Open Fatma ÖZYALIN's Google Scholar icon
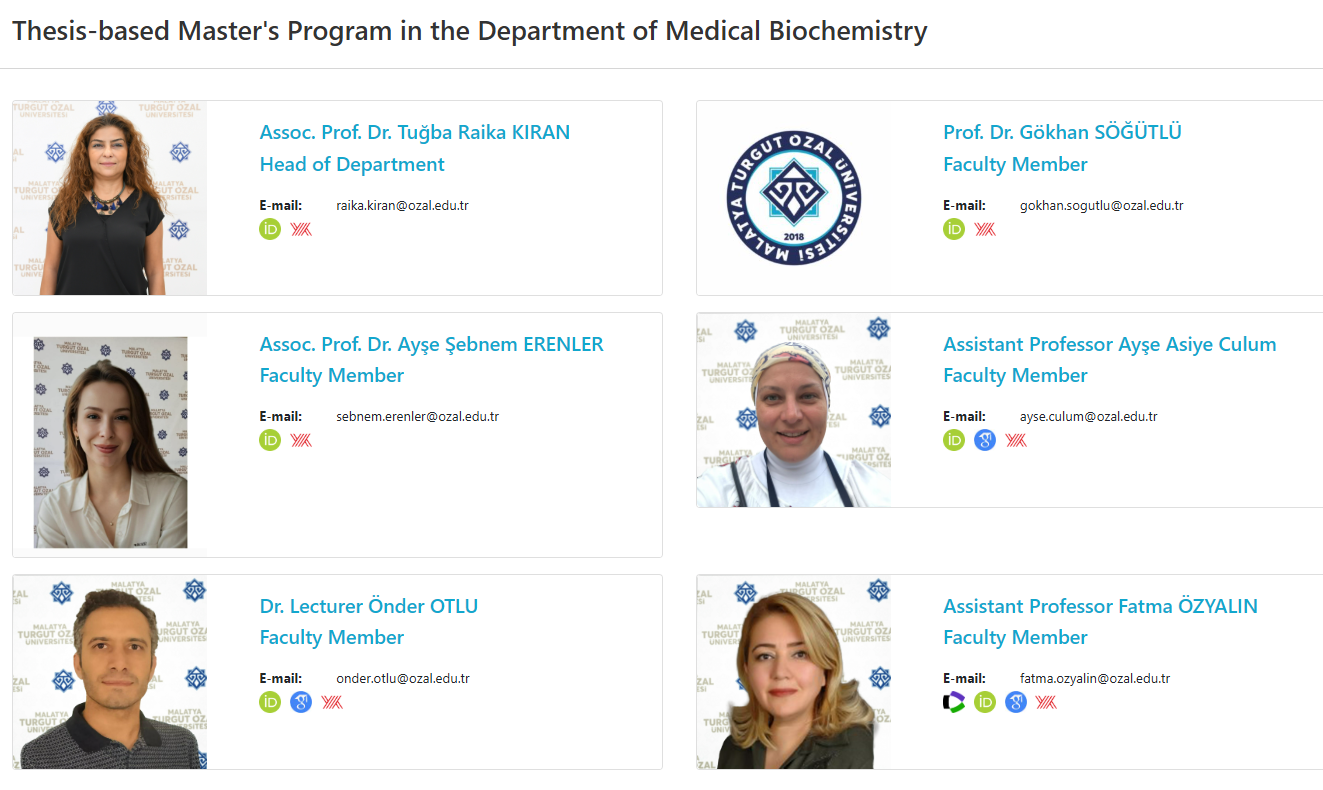 pyautogui.click(x=1016, y=702)
